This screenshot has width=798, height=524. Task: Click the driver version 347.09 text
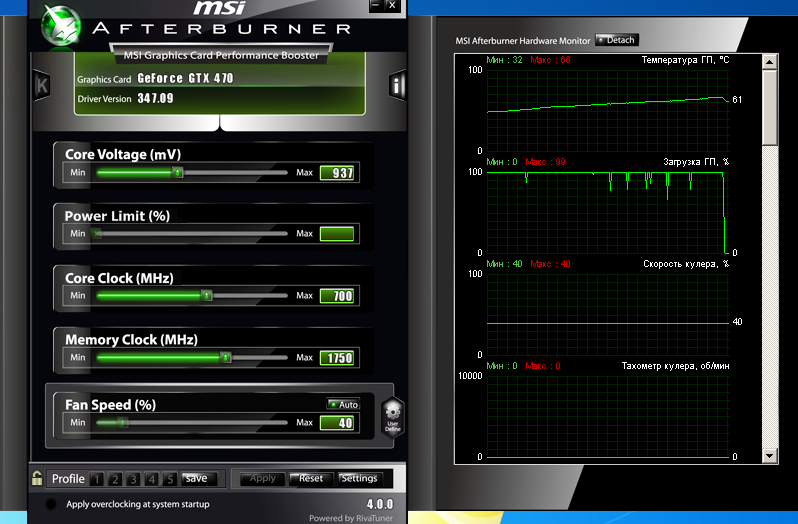click(155, 98)
